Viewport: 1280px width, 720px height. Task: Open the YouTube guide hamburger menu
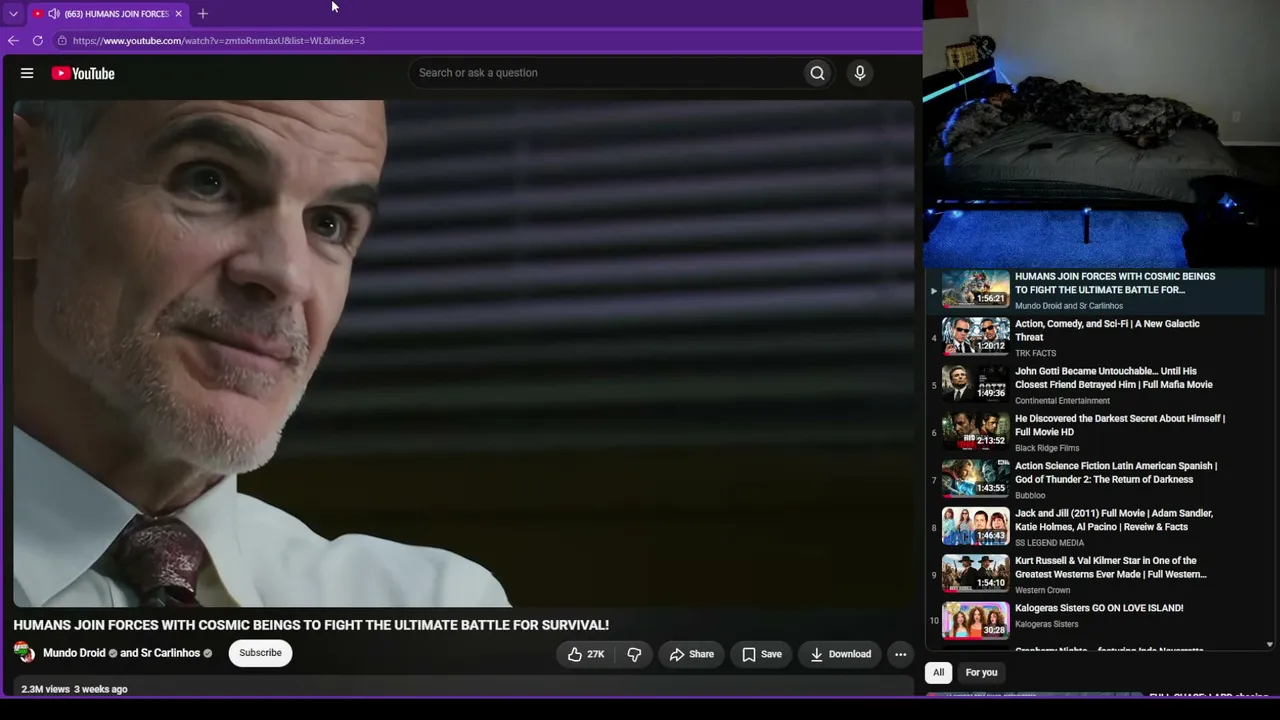click(27, 73)
